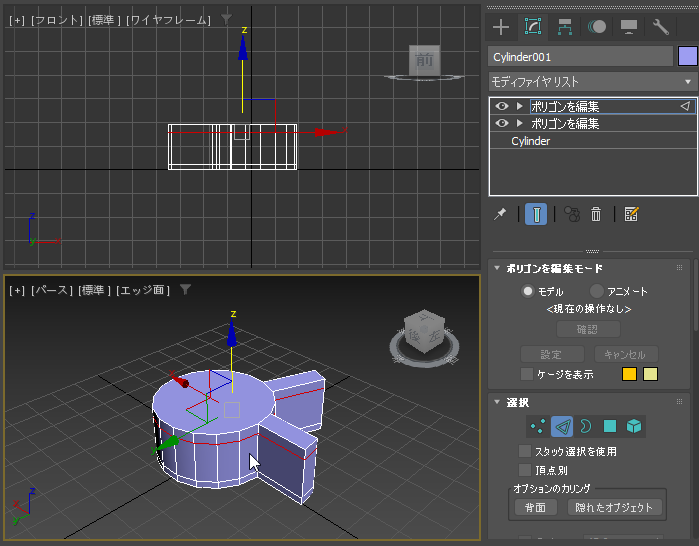Image resolution: width=699 pixels, height=546 pixels.
Task: Open the Motion panel tab
Action: click(x=596, y=27)
